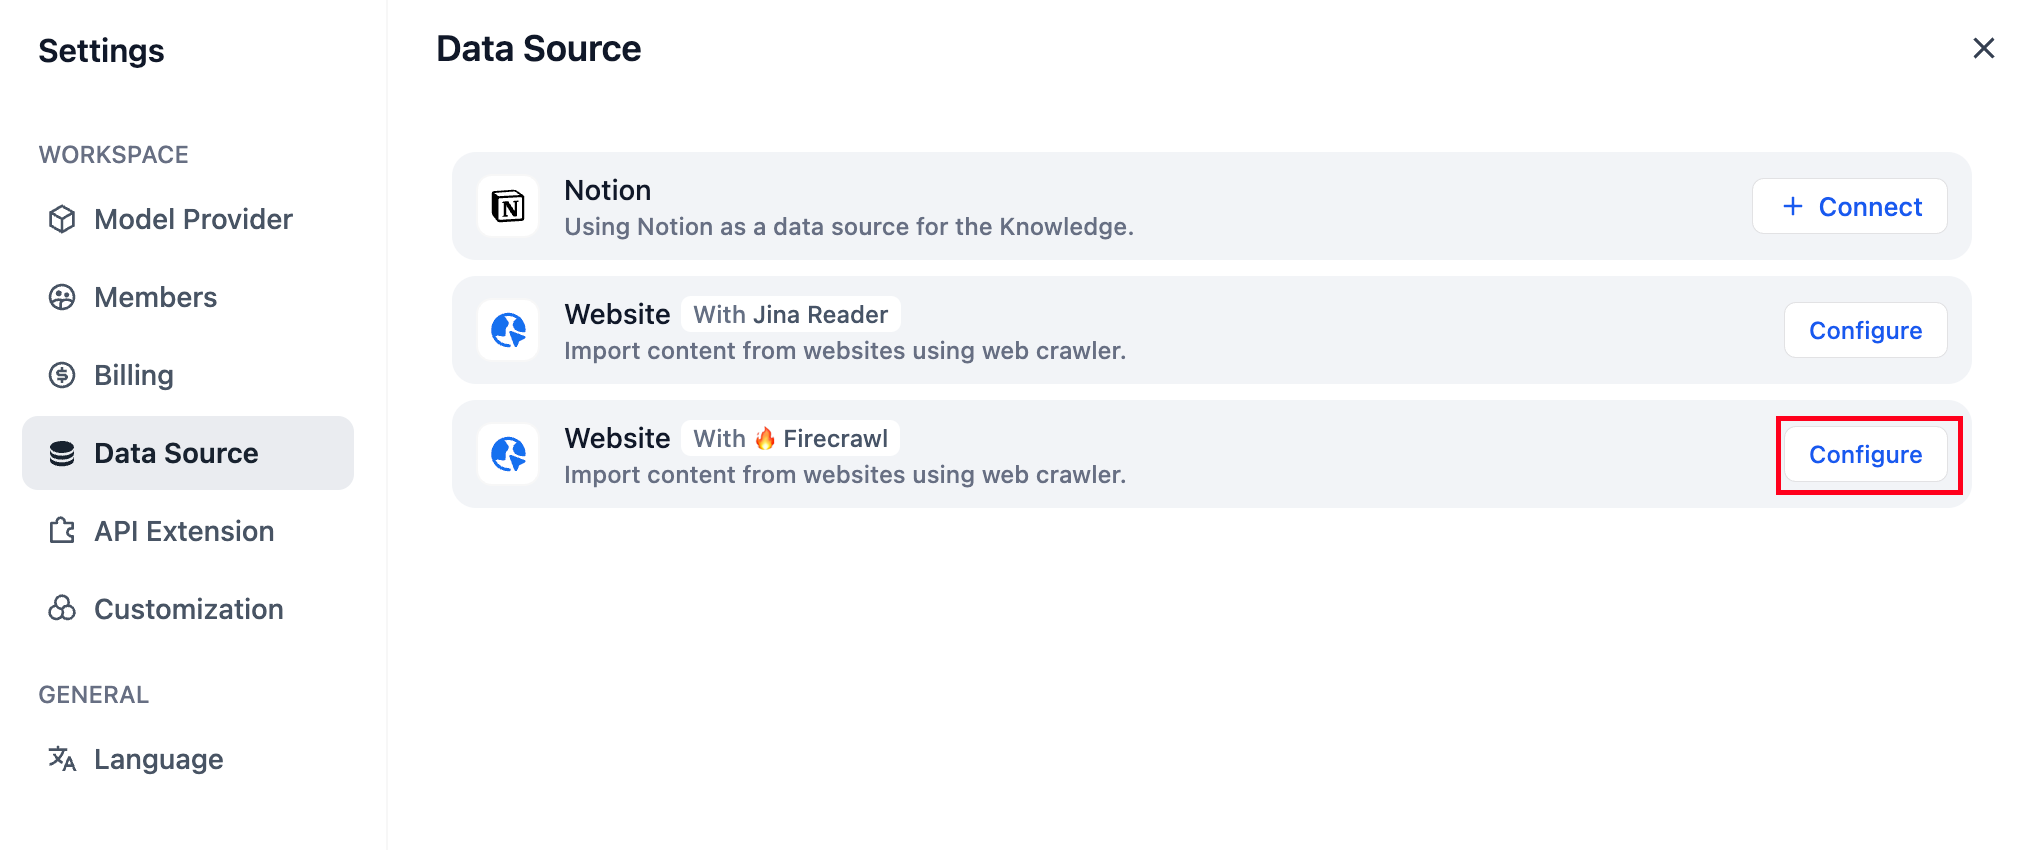Click the Members icon in sidebar
This screenshot has width=2024, height=850.
pos(62,297)
